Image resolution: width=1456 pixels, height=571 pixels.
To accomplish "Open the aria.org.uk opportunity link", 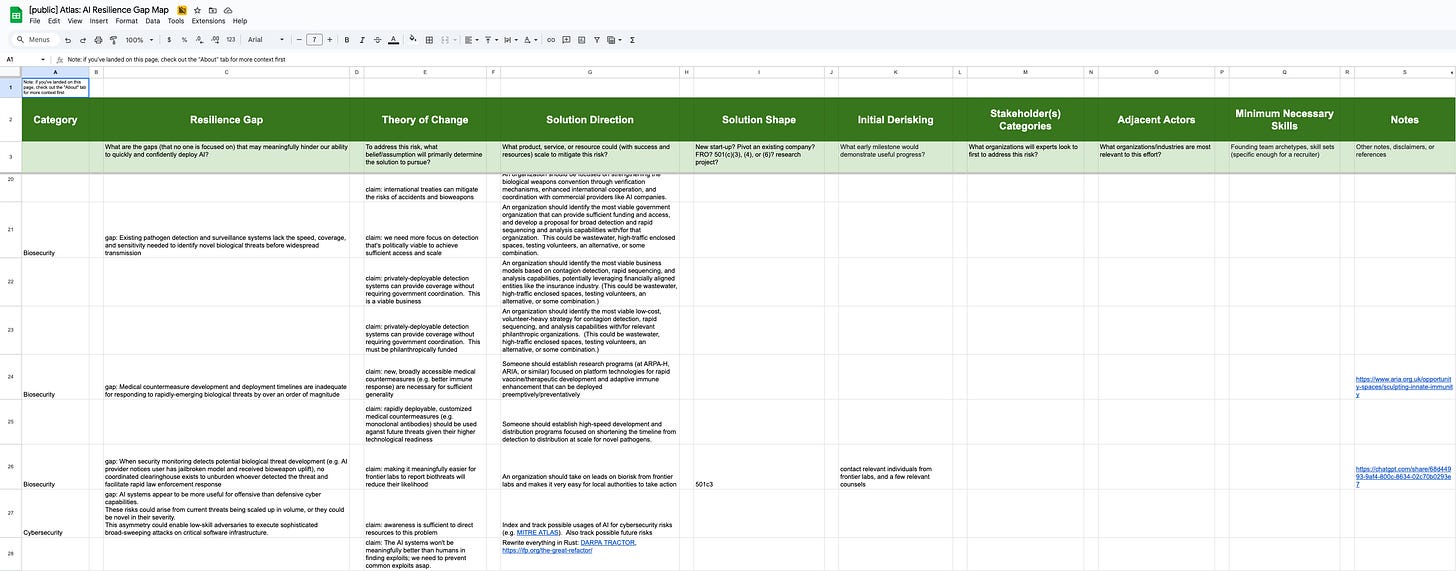I will click(1404, 386).
